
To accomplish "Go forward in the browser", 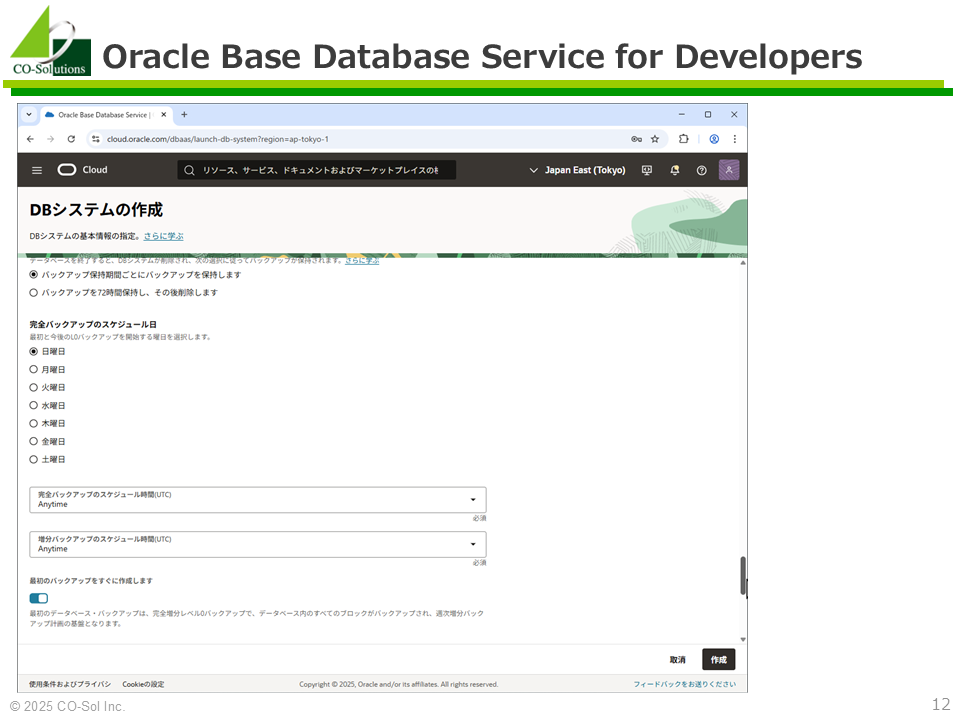I will pos(51,139).
